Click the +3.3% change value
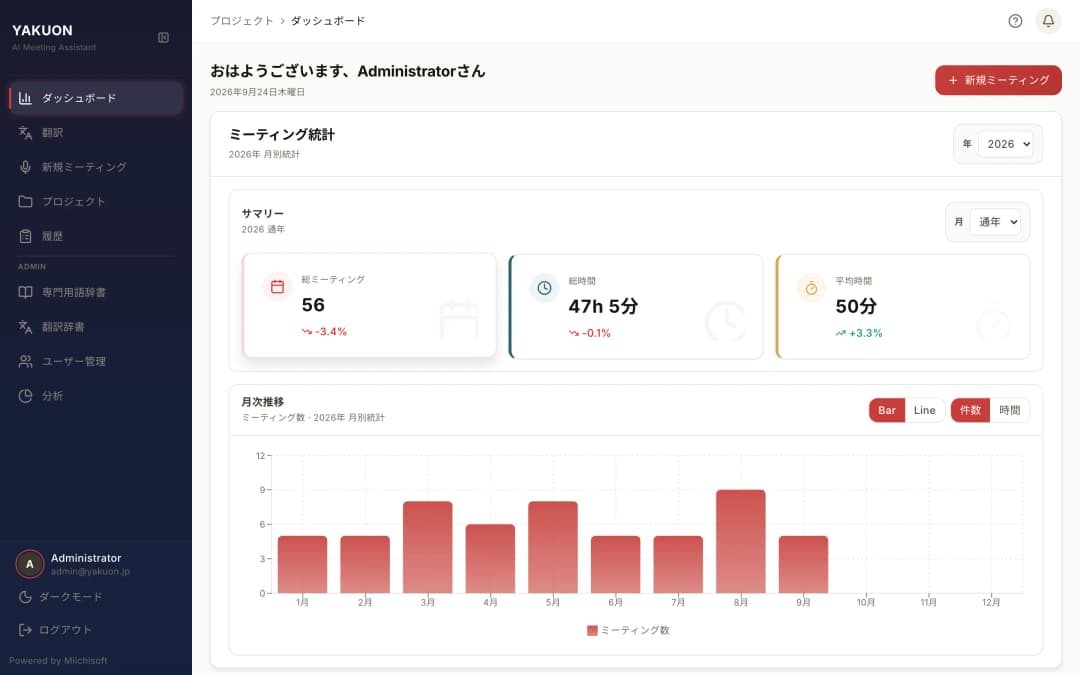1080x675 pixels. click(x=865, y=333)
